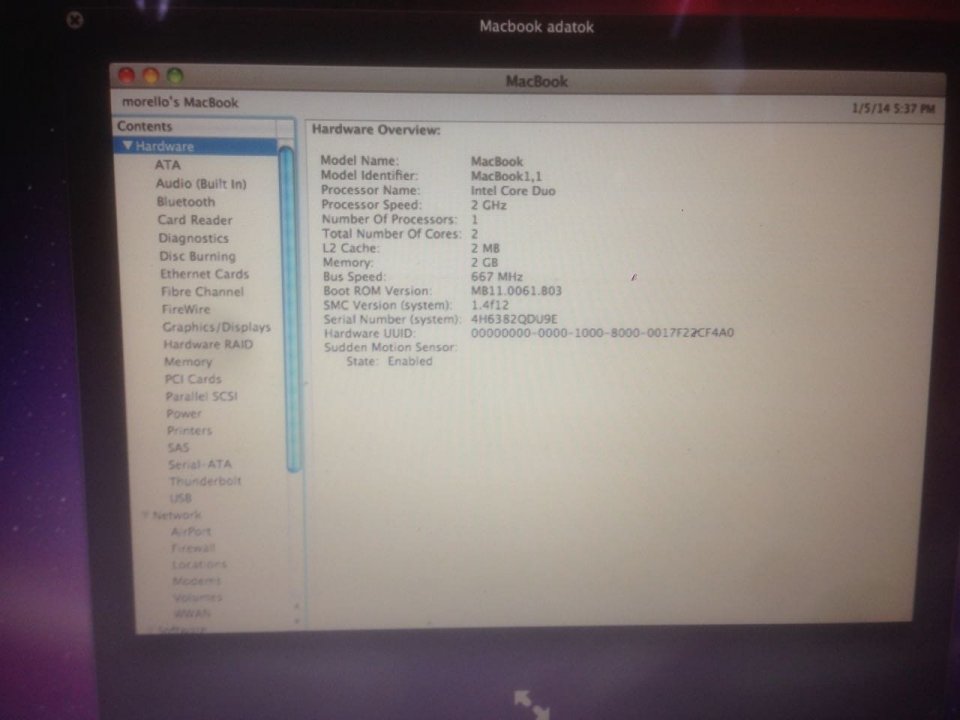
Task: Close the Macbook adatok photo overlay
Action: coord(75,20)
